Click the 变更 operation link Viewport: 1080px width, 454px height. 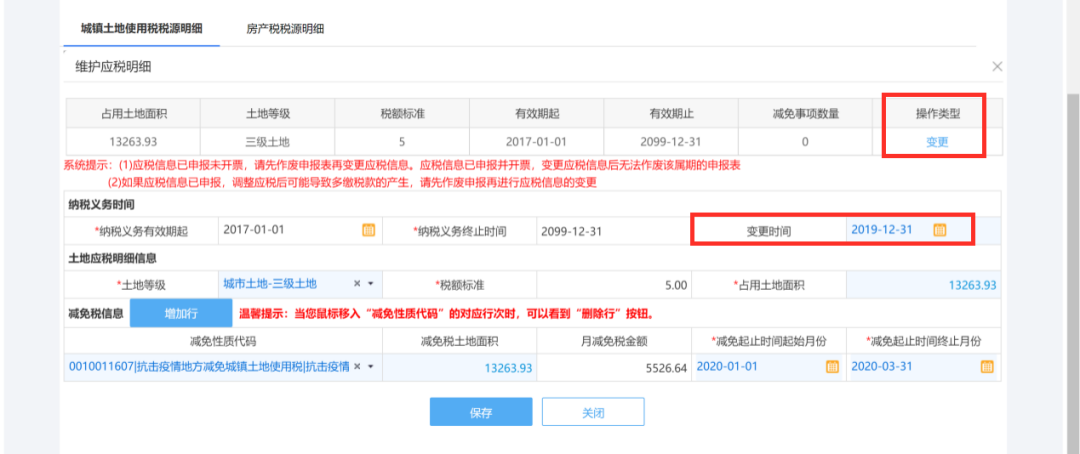point(936,142)
